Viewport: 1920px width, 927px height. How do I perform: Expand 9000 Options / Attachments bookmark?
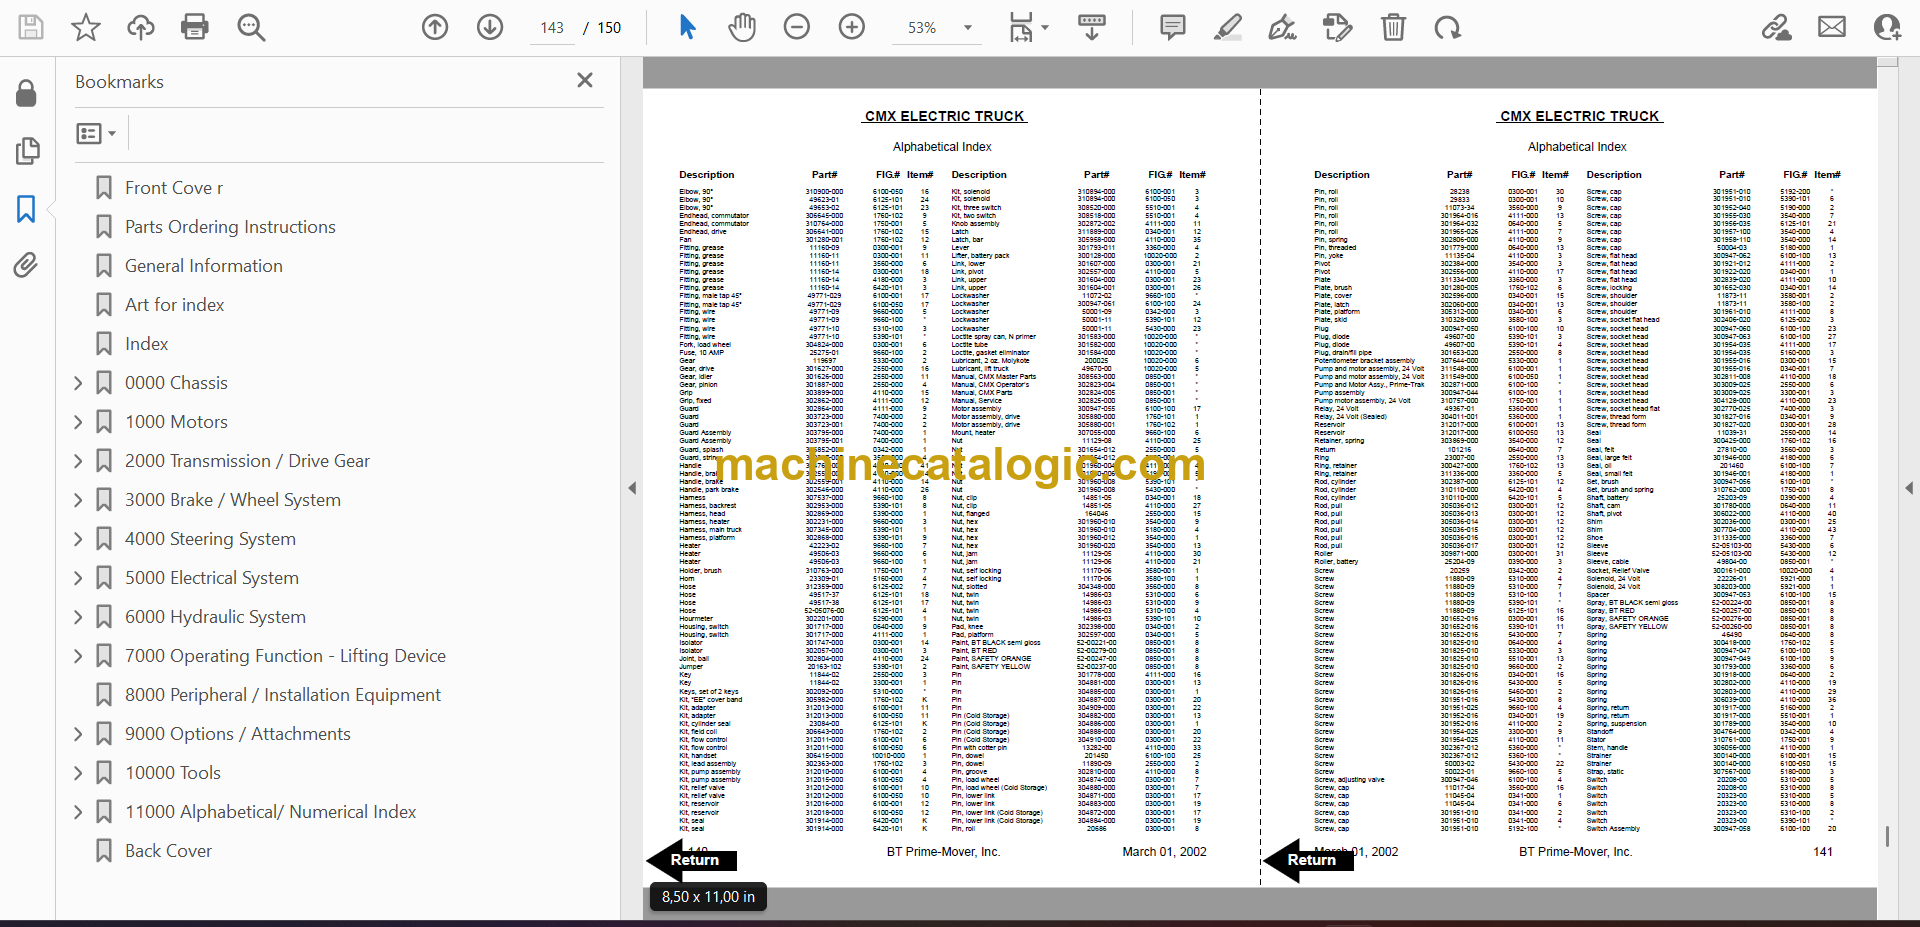pyautogui.click(x=79, y=734)
